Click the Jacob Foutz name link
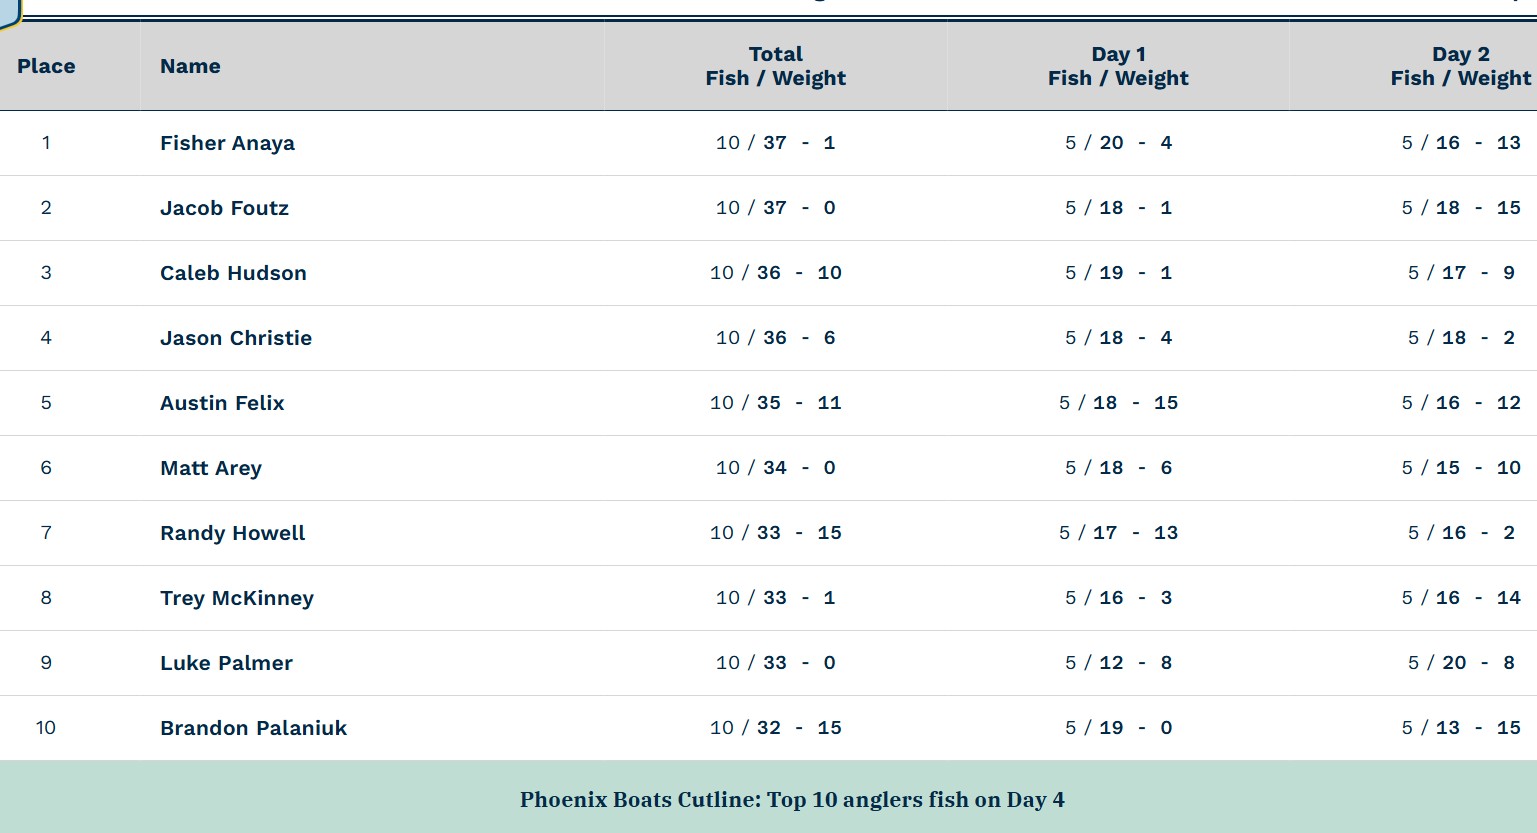This screenshot has width=1537, height=833. (224, 208)
